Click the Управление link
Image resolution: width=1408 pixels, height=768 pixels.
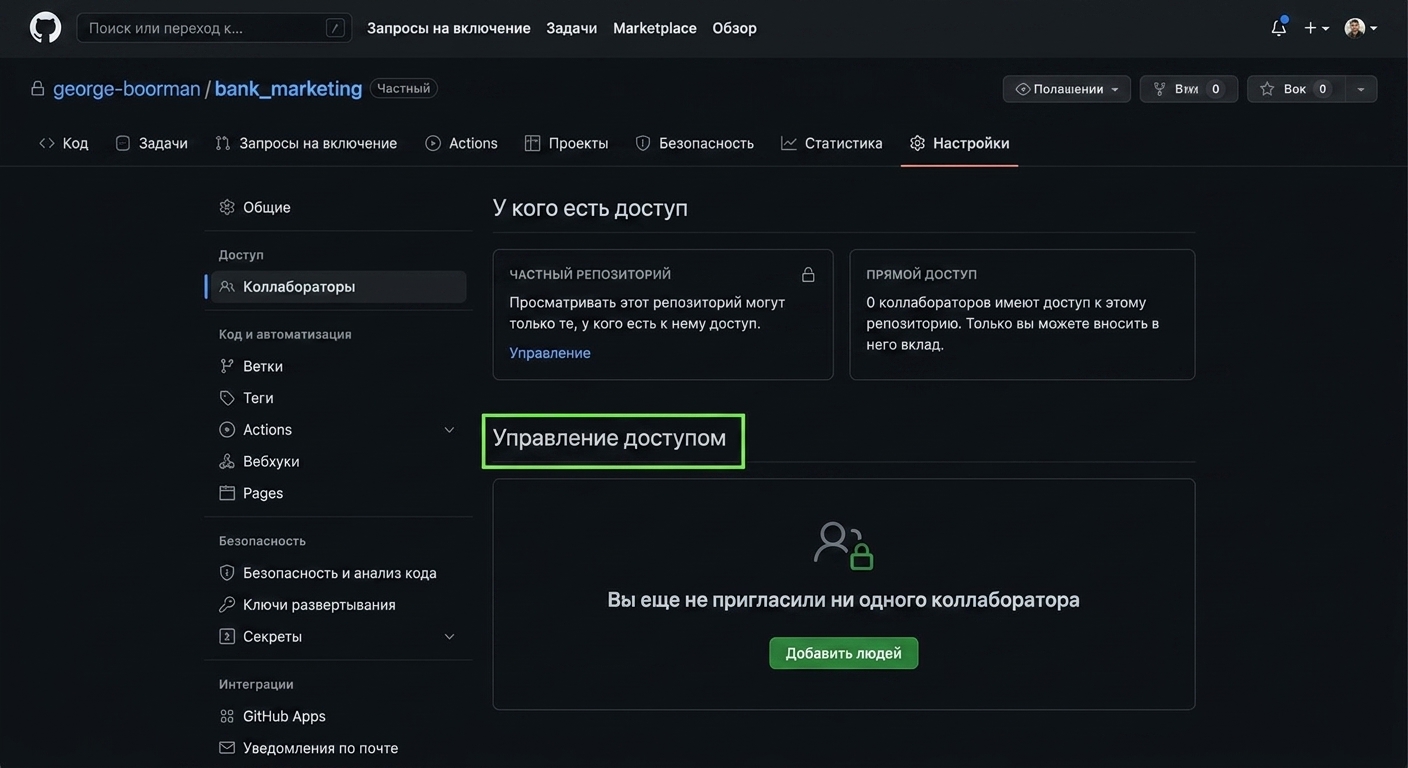pos(550,353)
